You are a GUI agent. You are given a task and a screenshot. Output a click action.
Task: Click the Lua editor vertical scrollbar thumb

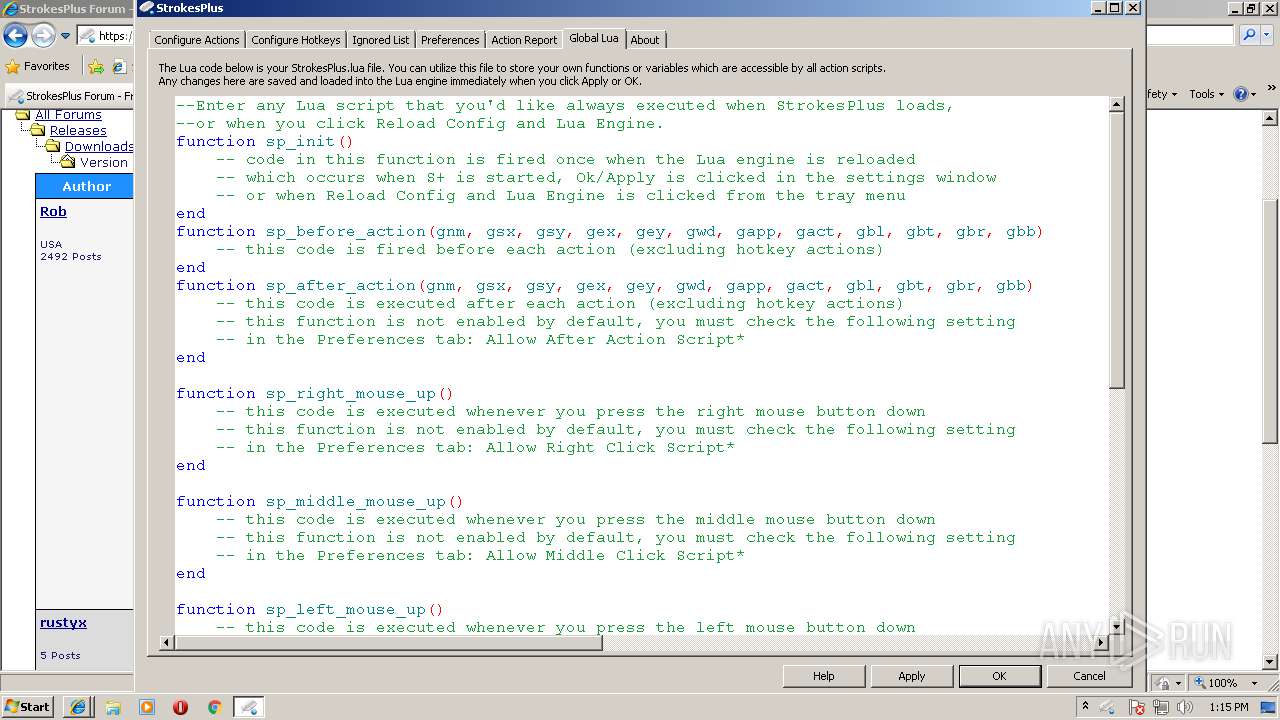pos(1117,250)
